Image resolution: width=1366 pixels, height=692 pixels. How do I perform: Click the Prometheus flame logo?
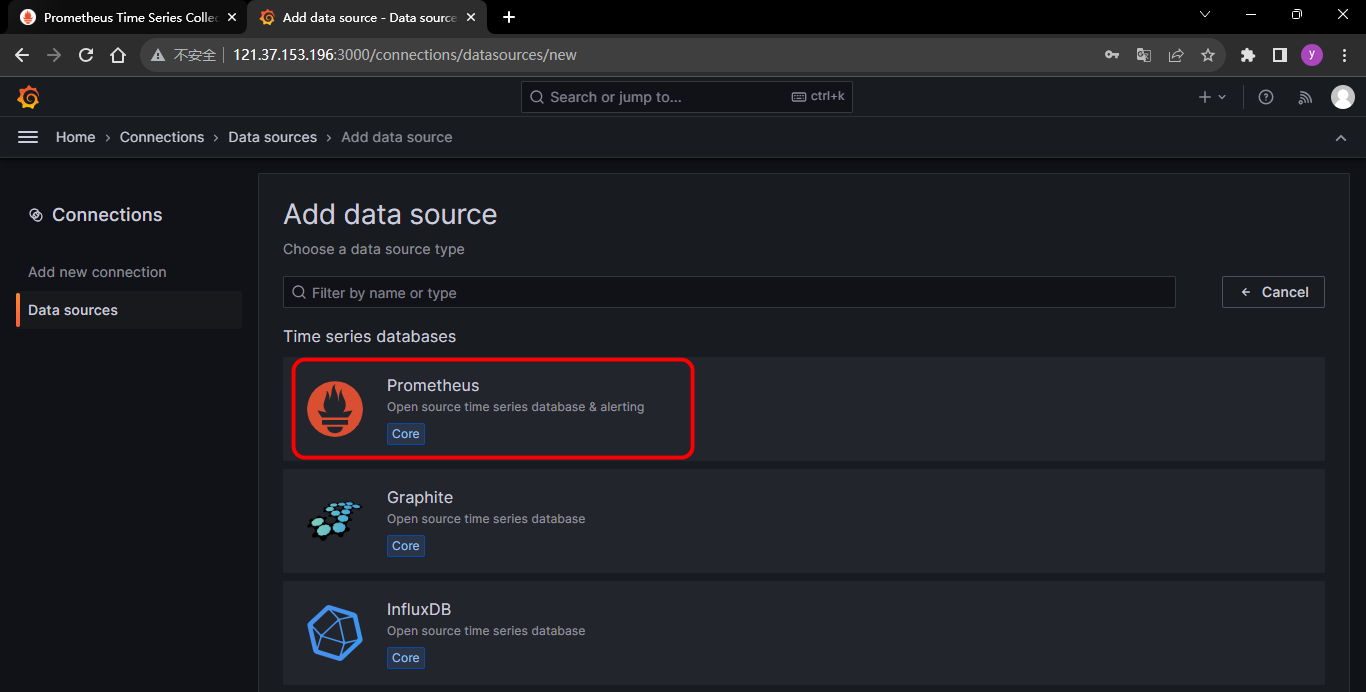(335, 409)
